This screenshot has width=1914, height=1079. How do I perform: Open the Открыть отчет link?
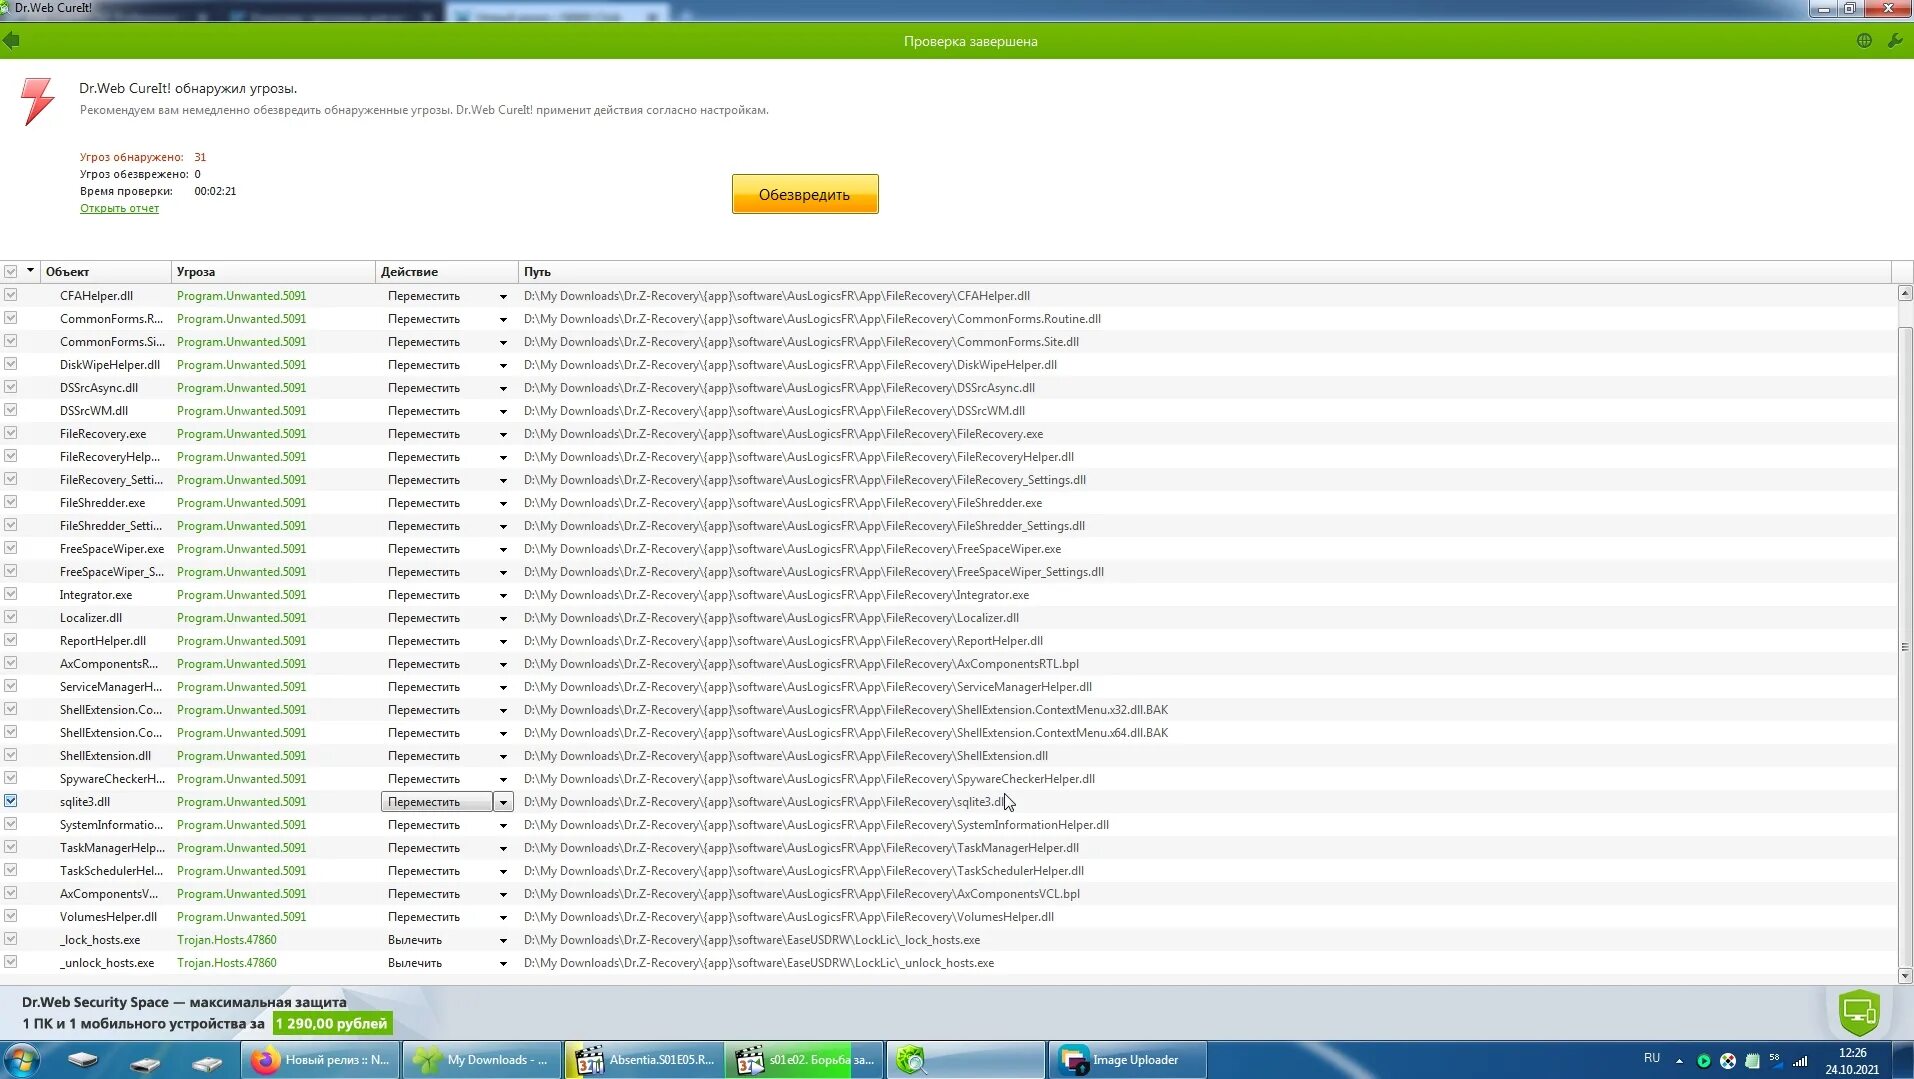click(119, 208)
